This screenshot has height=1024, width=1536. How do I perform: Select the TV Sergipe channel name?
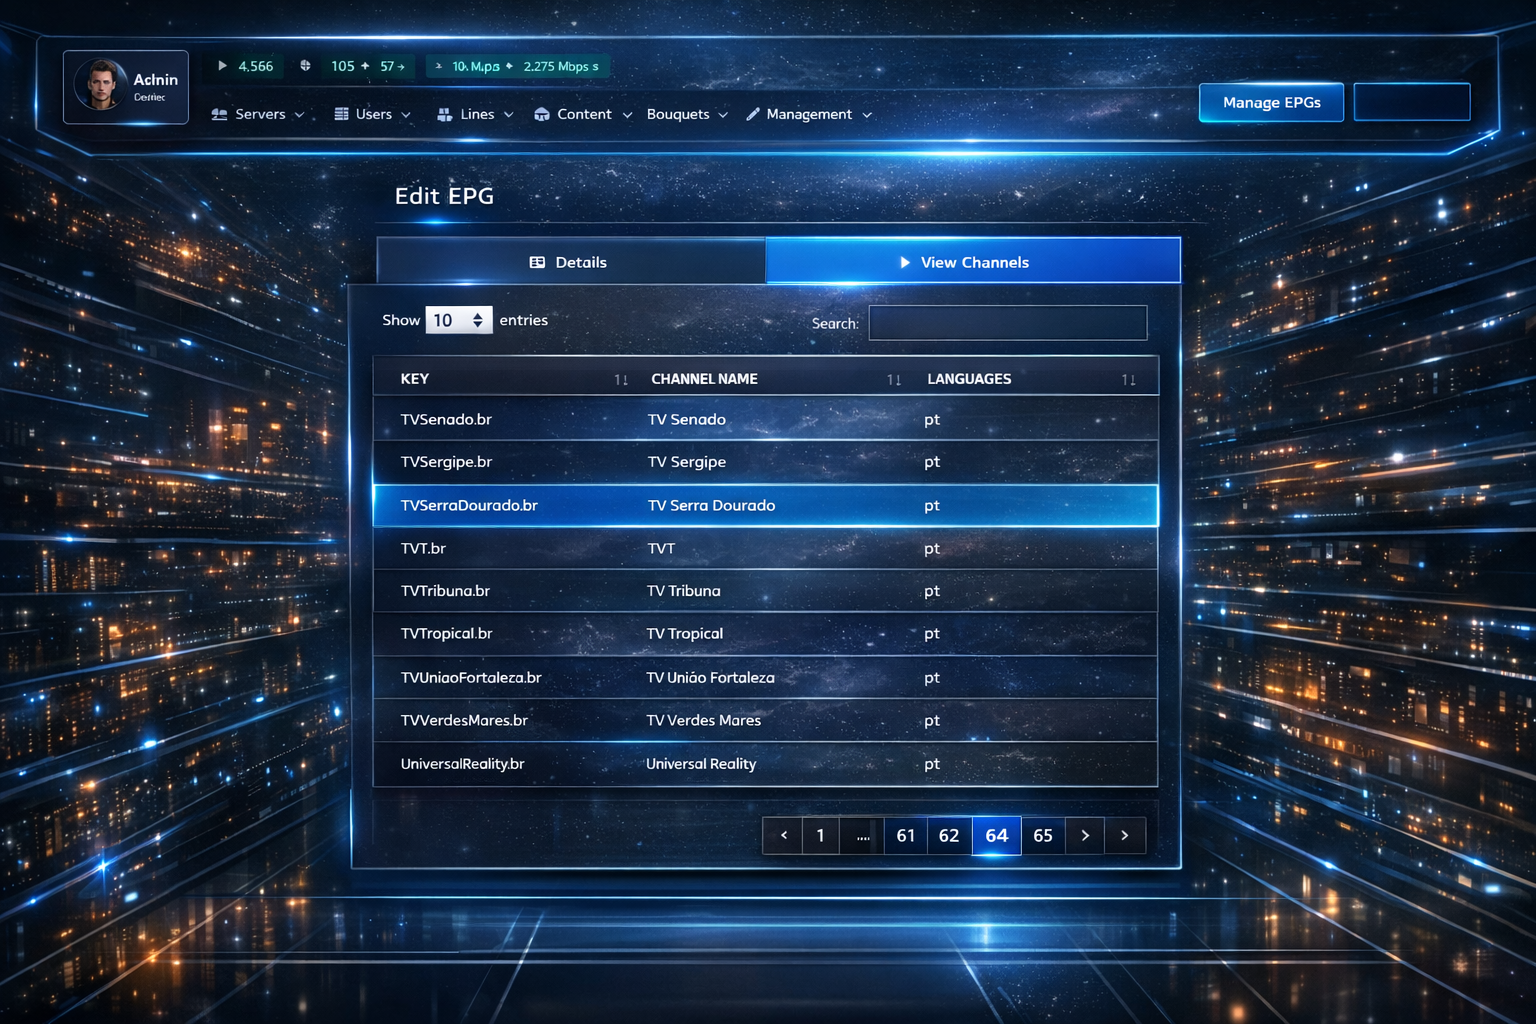(687, 462)
